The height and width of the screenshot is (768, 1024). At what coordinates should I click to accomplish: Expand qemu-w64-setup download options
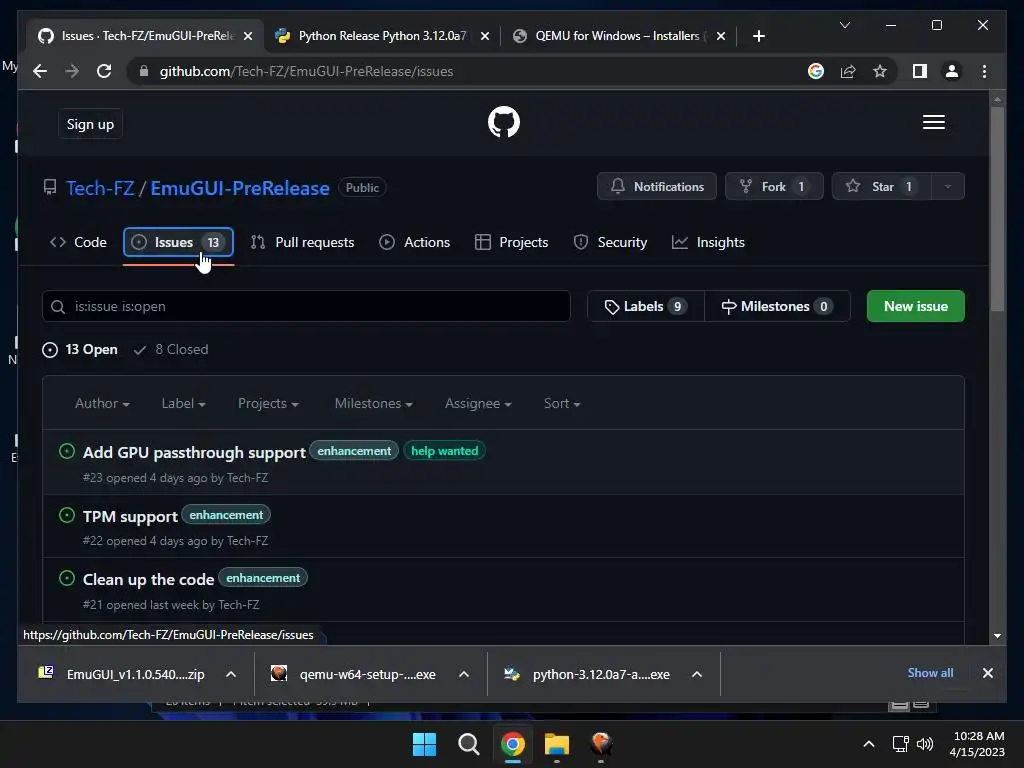[464, 674]
